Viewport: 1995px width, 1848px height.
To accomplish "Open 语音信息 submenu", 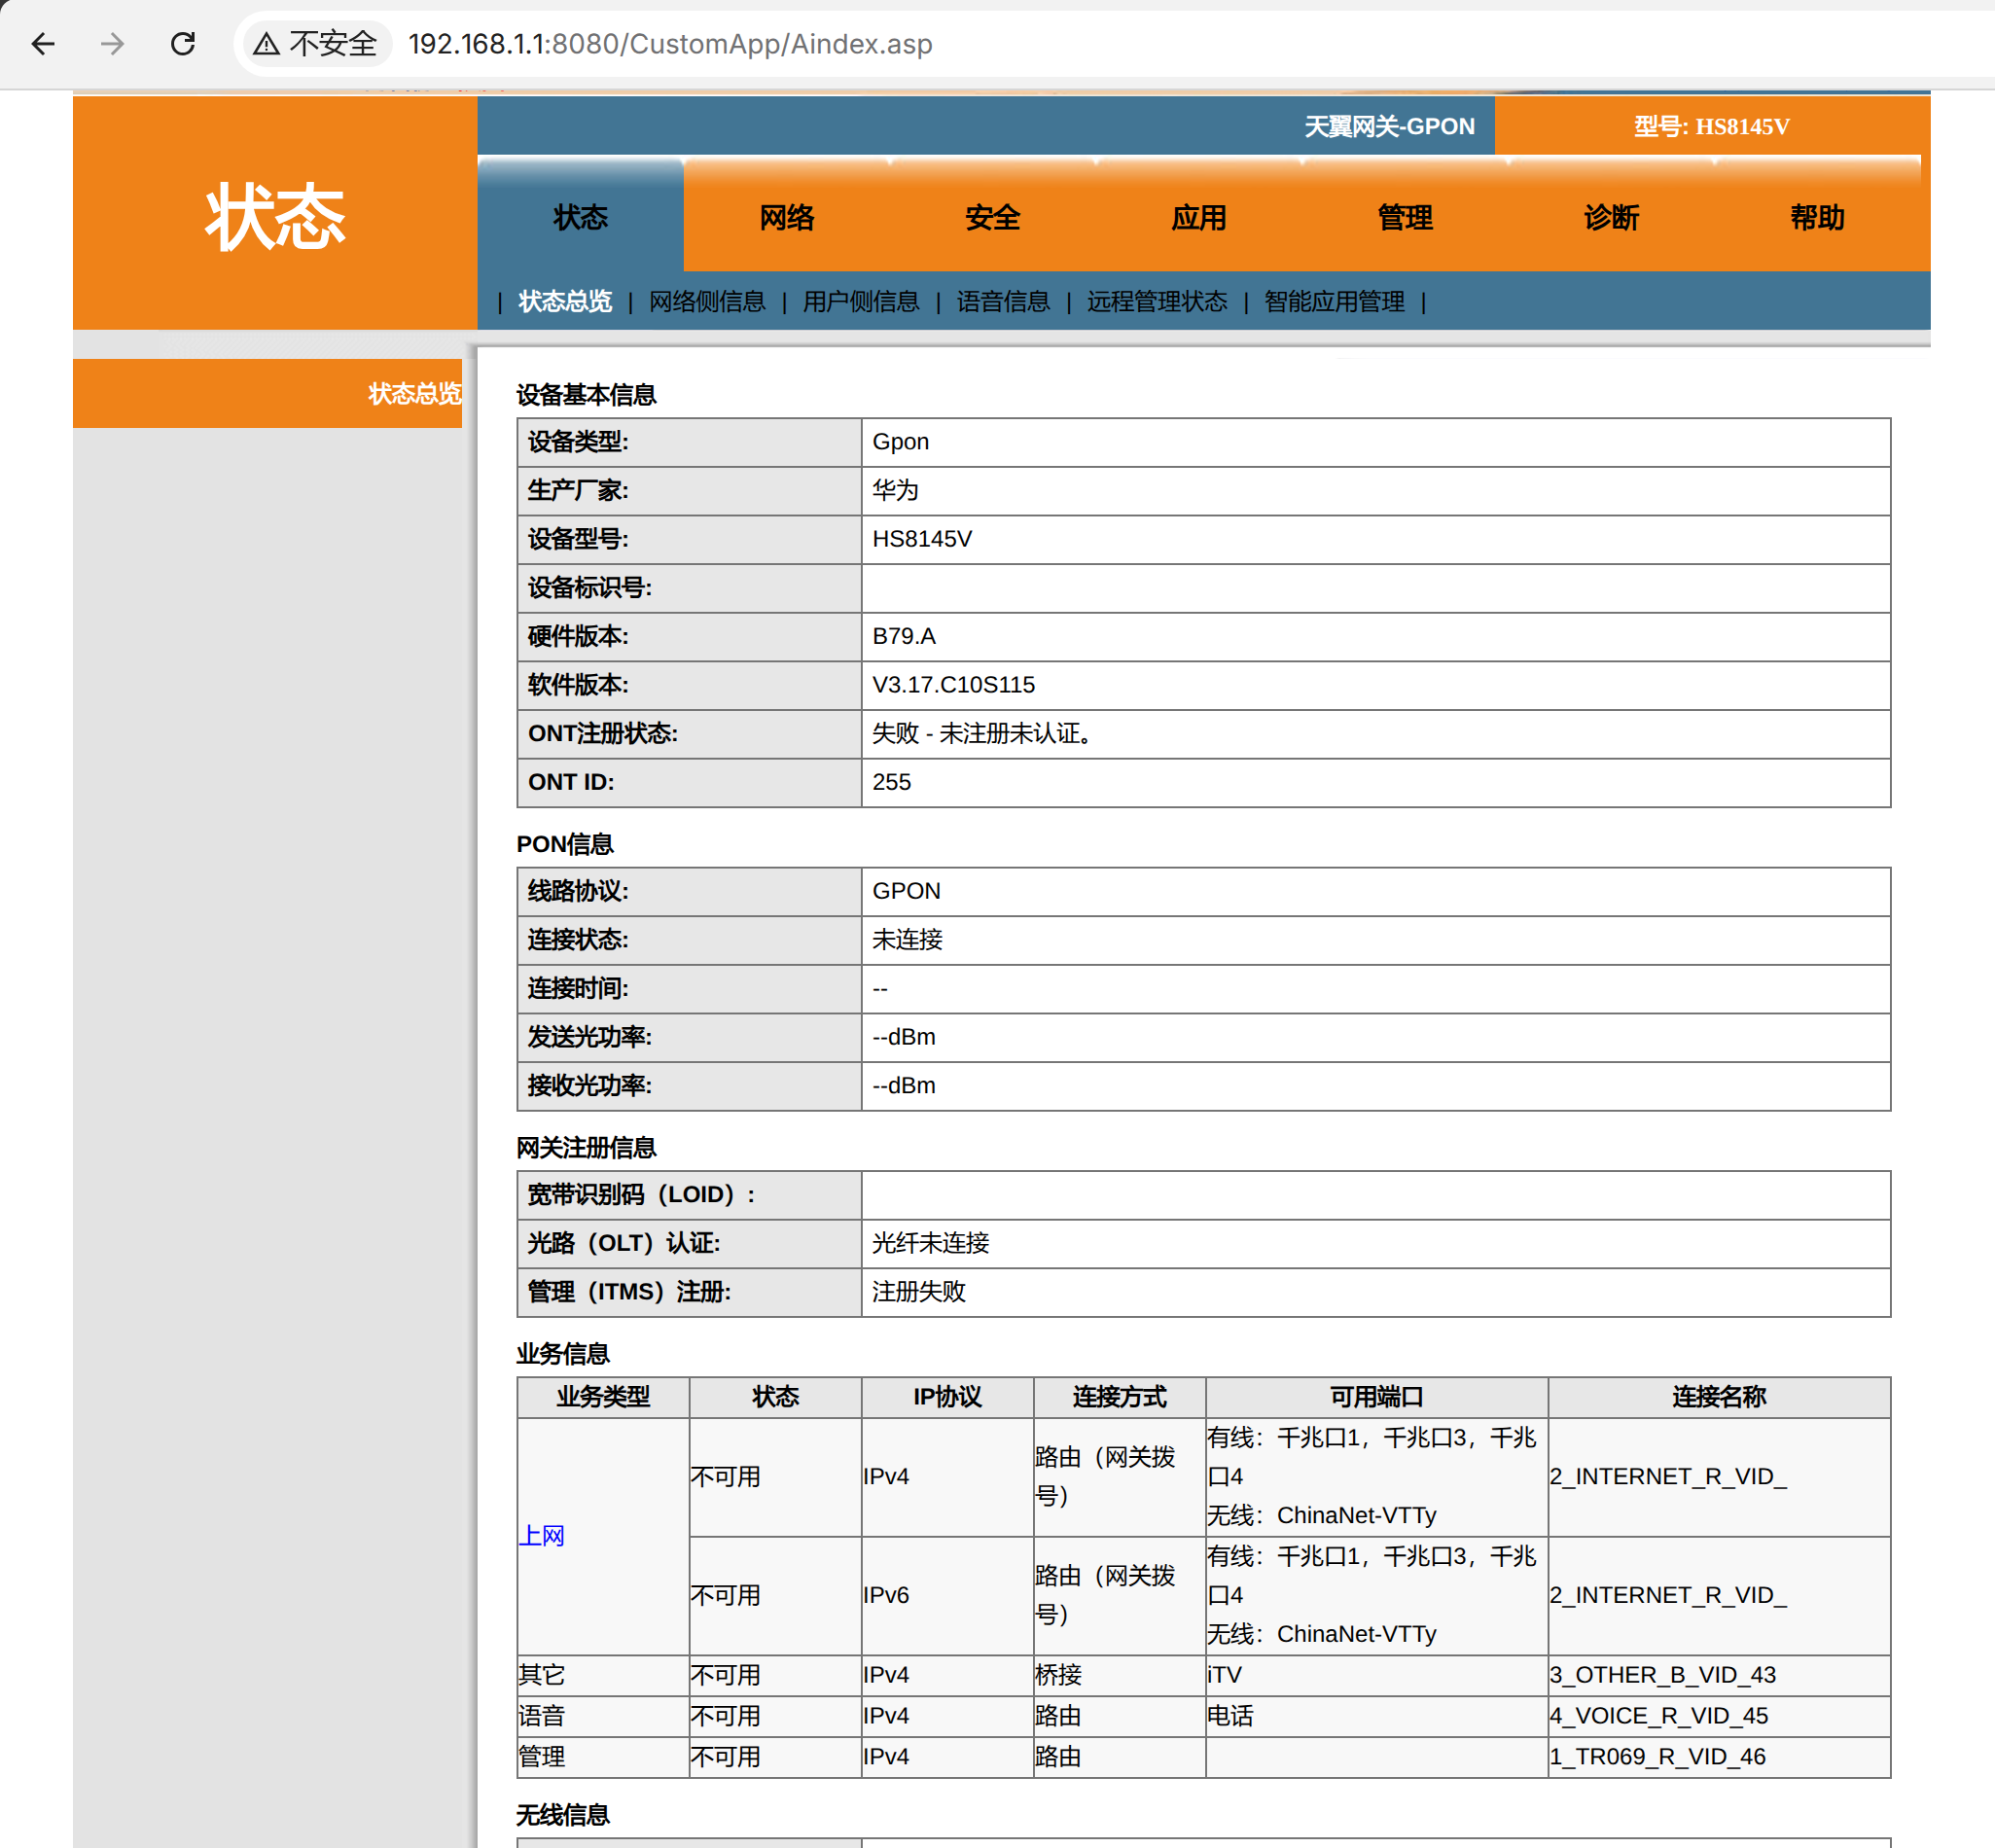I will tap(1003, 301).
